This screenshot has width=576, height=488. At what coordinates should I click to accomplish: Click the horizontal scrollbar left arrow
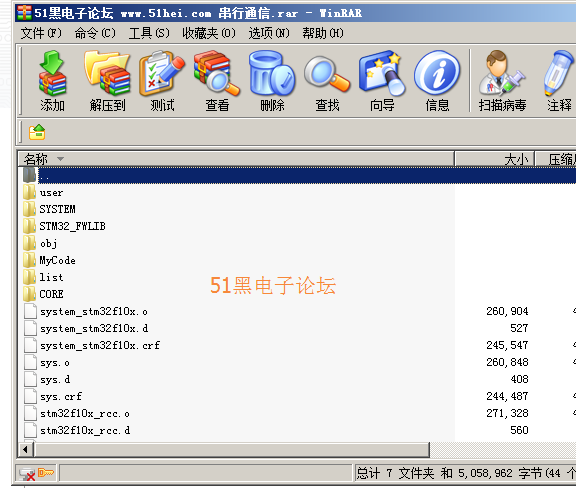tap(25, 449)
